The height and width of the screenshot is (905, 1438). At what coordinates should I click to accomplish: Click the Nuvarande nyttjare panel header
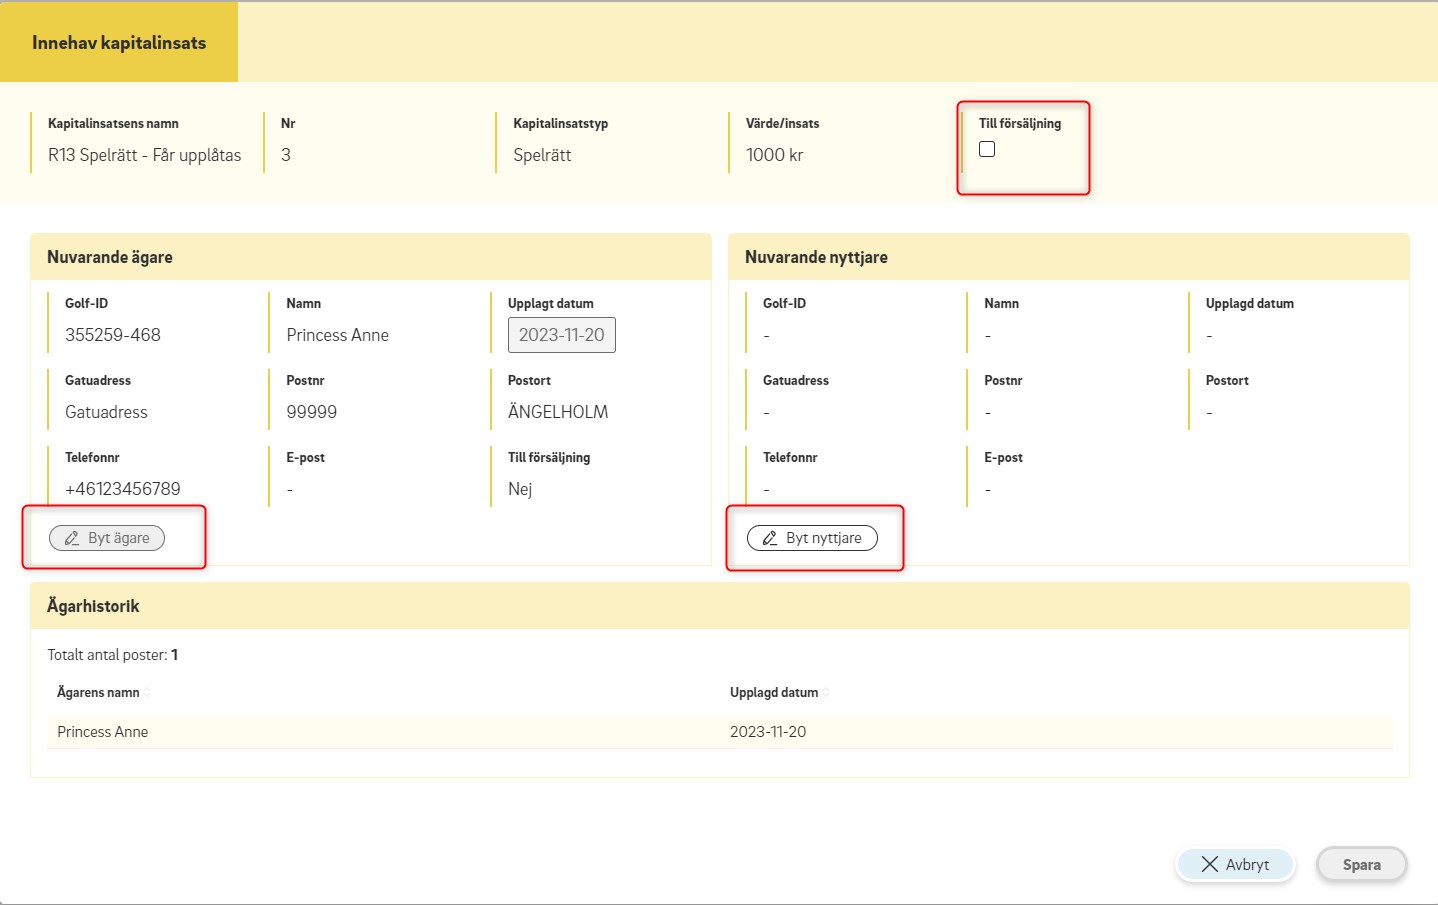(x=1068, y=257)
